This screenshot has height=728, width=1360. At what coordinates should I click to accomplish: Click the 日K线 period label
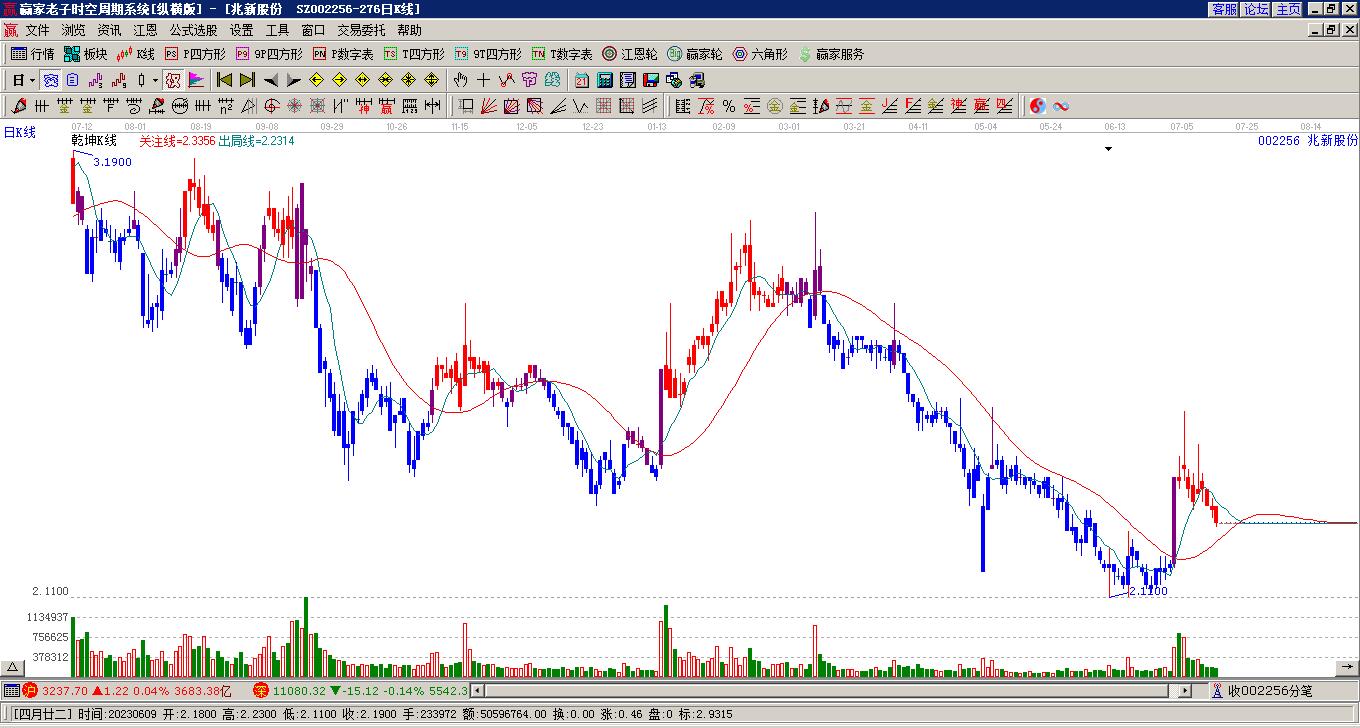point(19,132)
